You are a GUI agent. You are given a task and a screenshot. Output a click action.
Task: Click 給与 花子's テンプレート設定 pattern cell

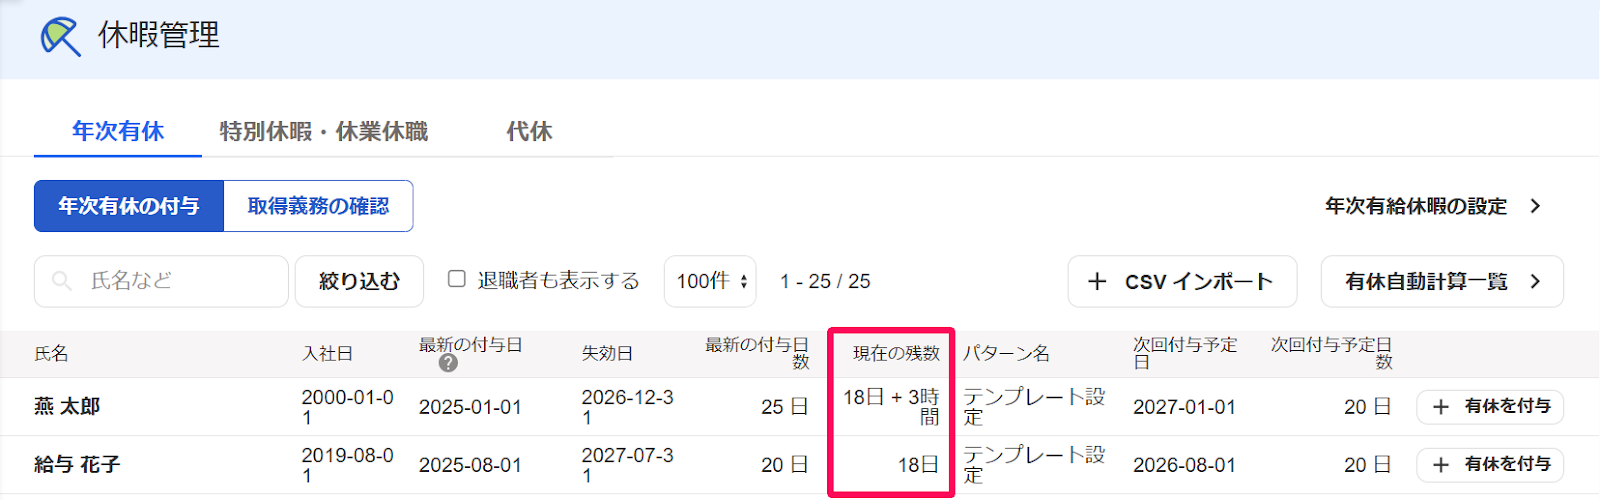(x=1034, y=465)
